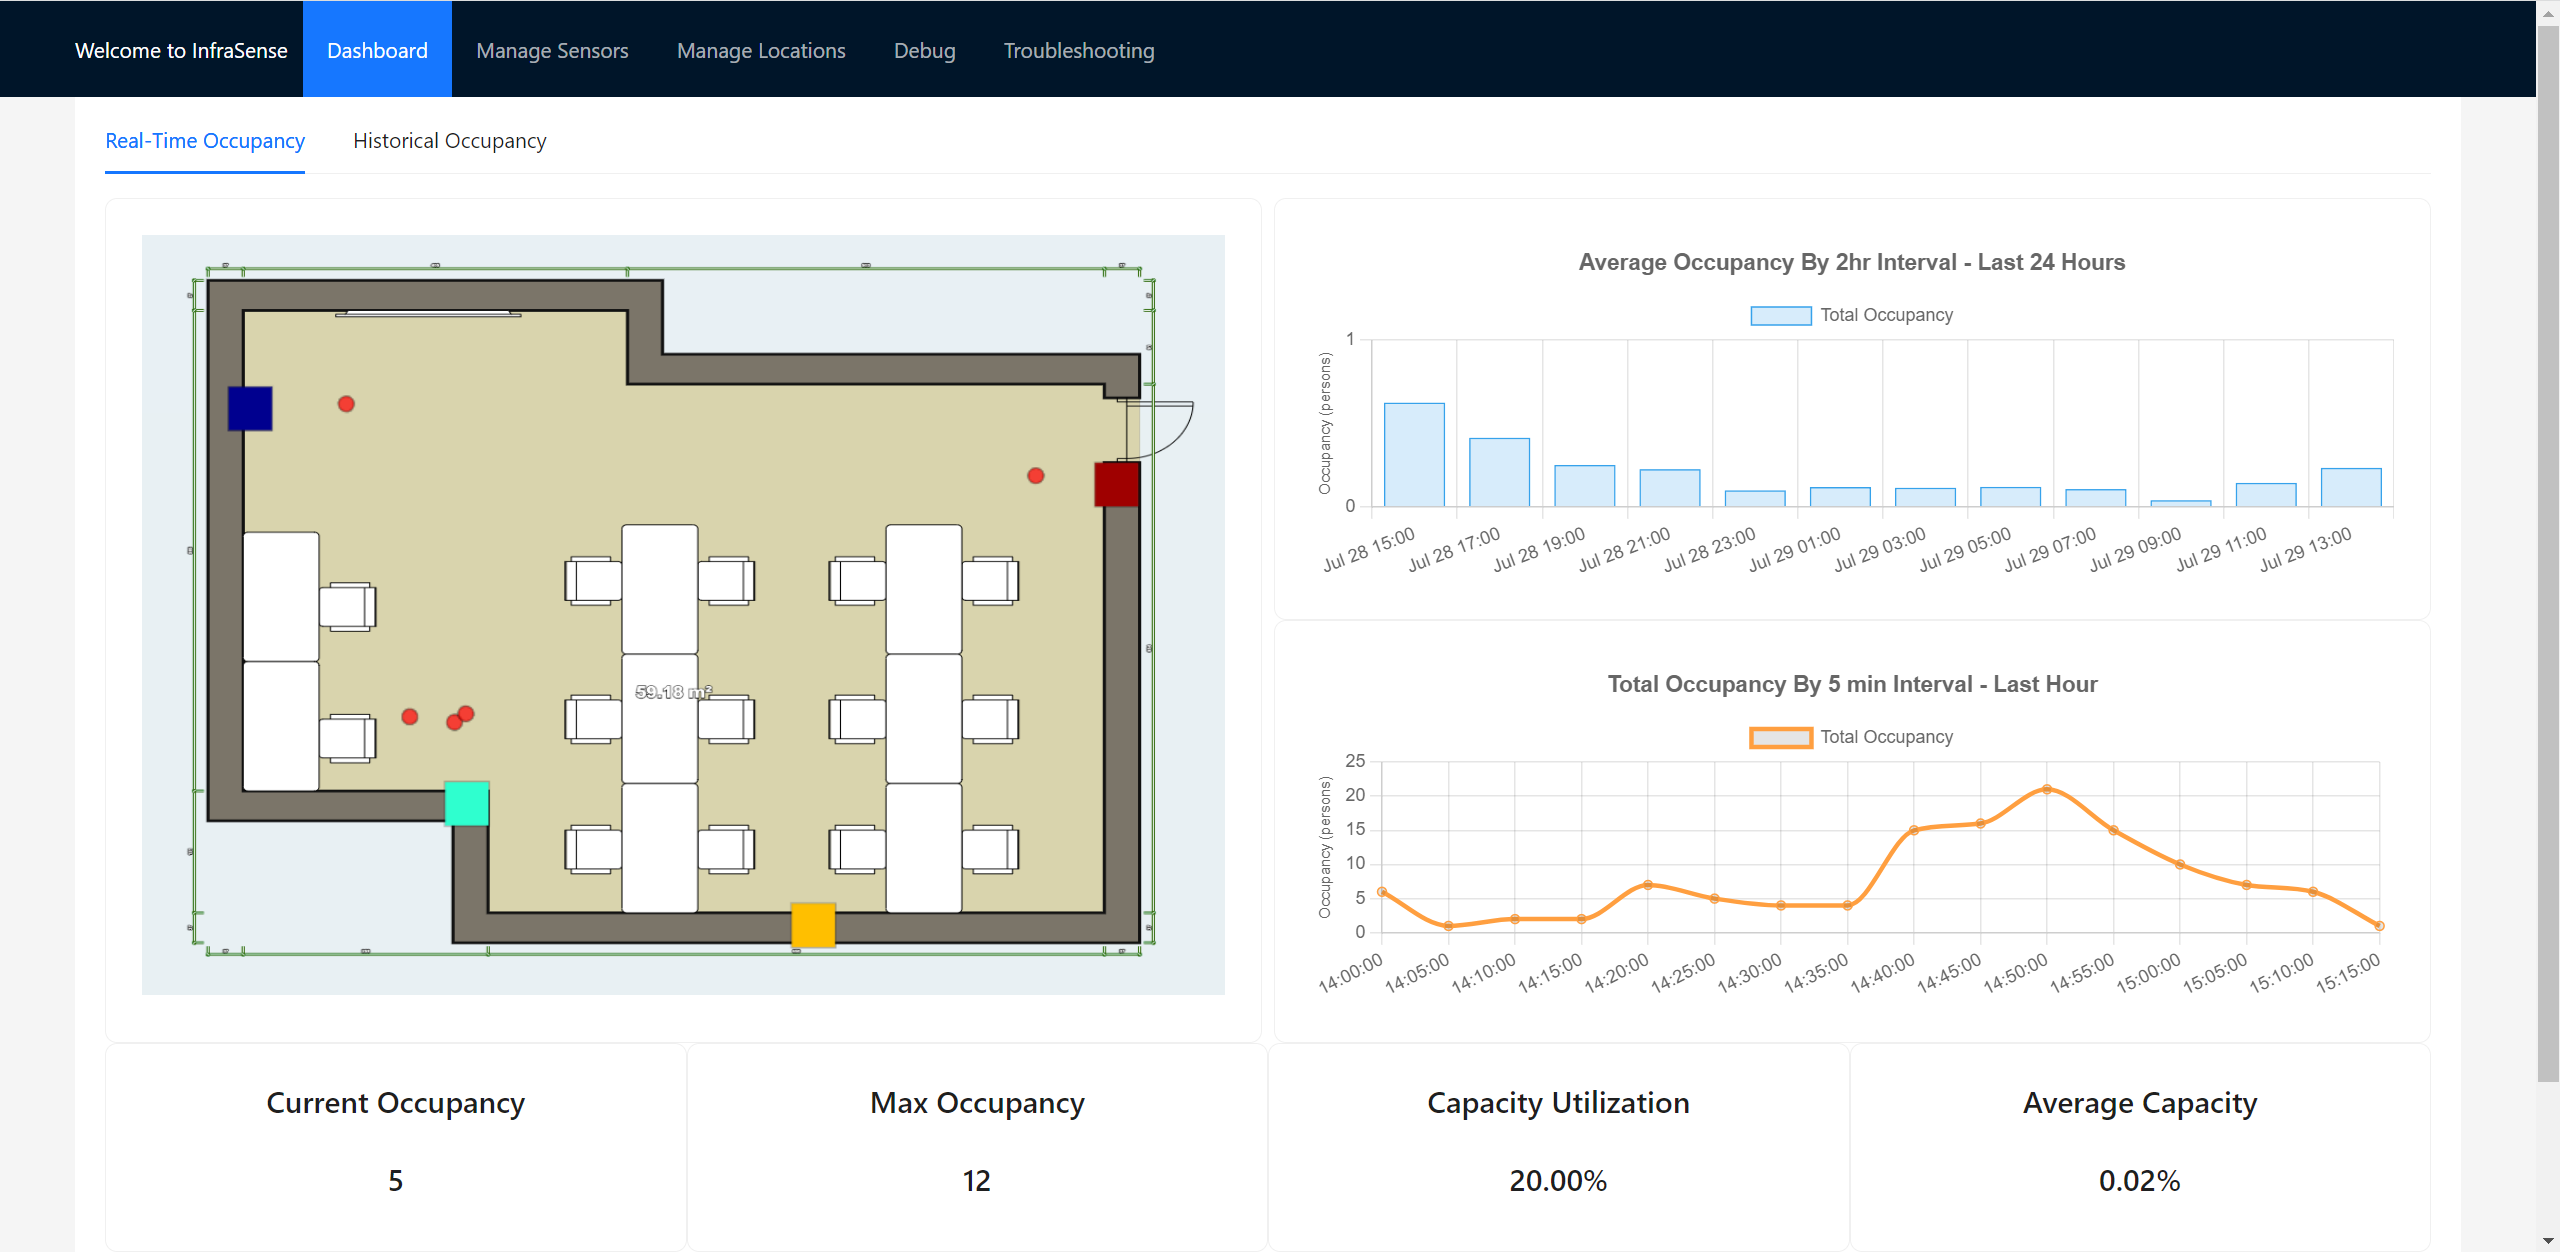2560x1252 pixels.
Task: Click the line chart point at 14:40:00
Action: (x=1914, y=830)
